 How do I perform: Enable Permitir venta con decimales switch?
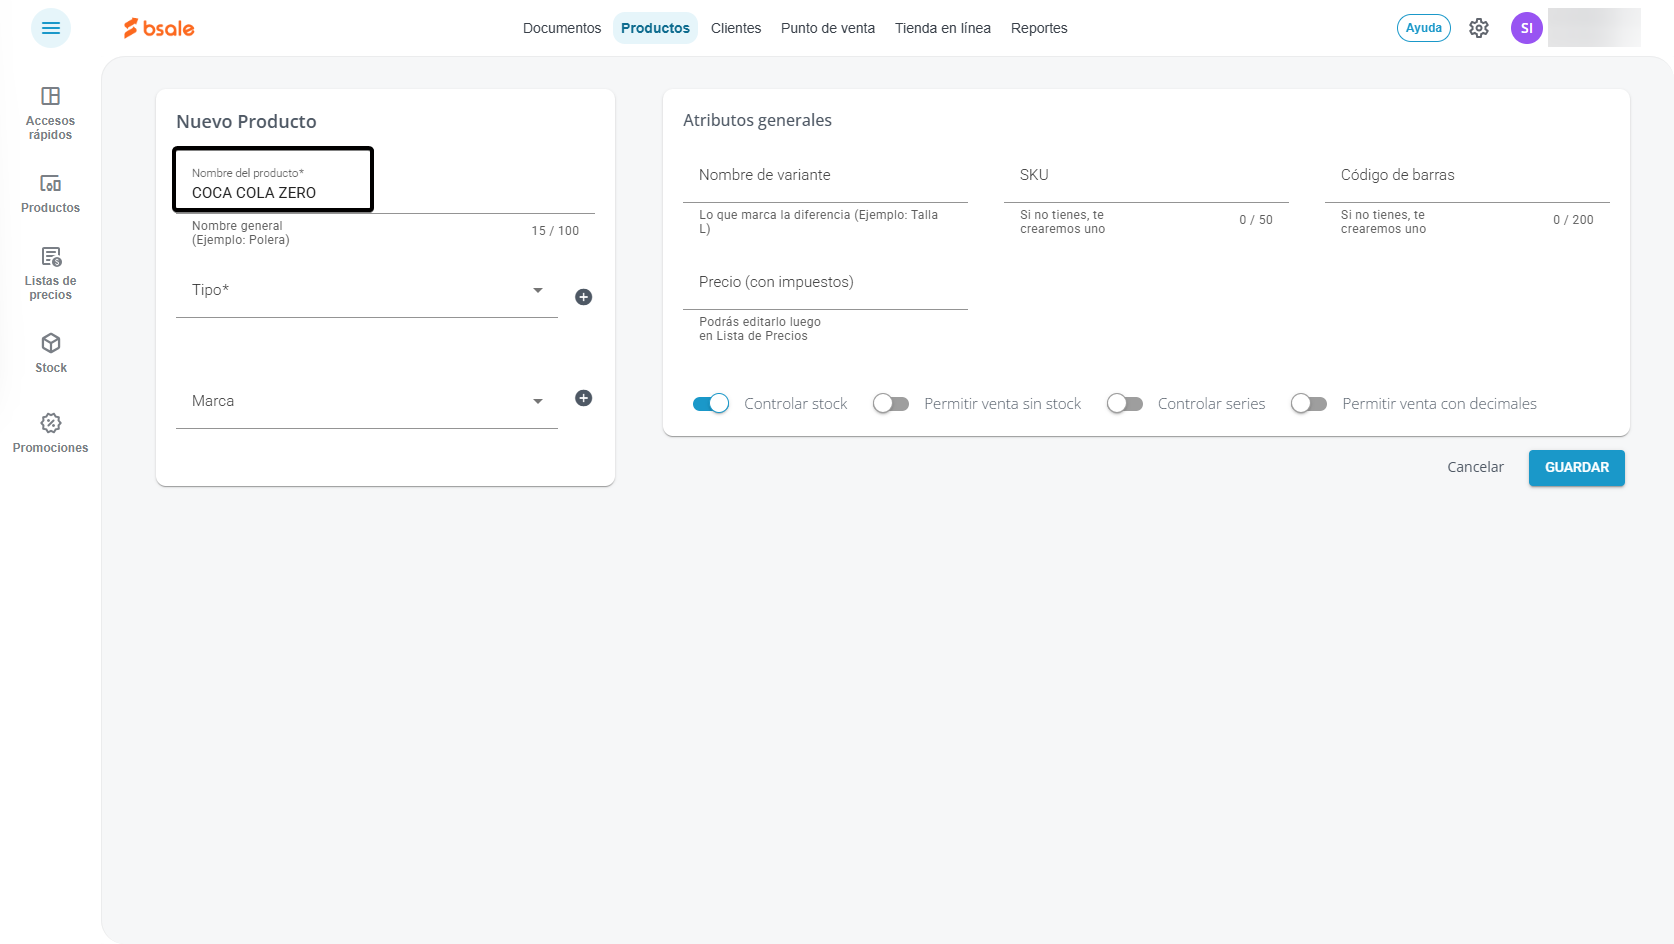click(1309, 404)
